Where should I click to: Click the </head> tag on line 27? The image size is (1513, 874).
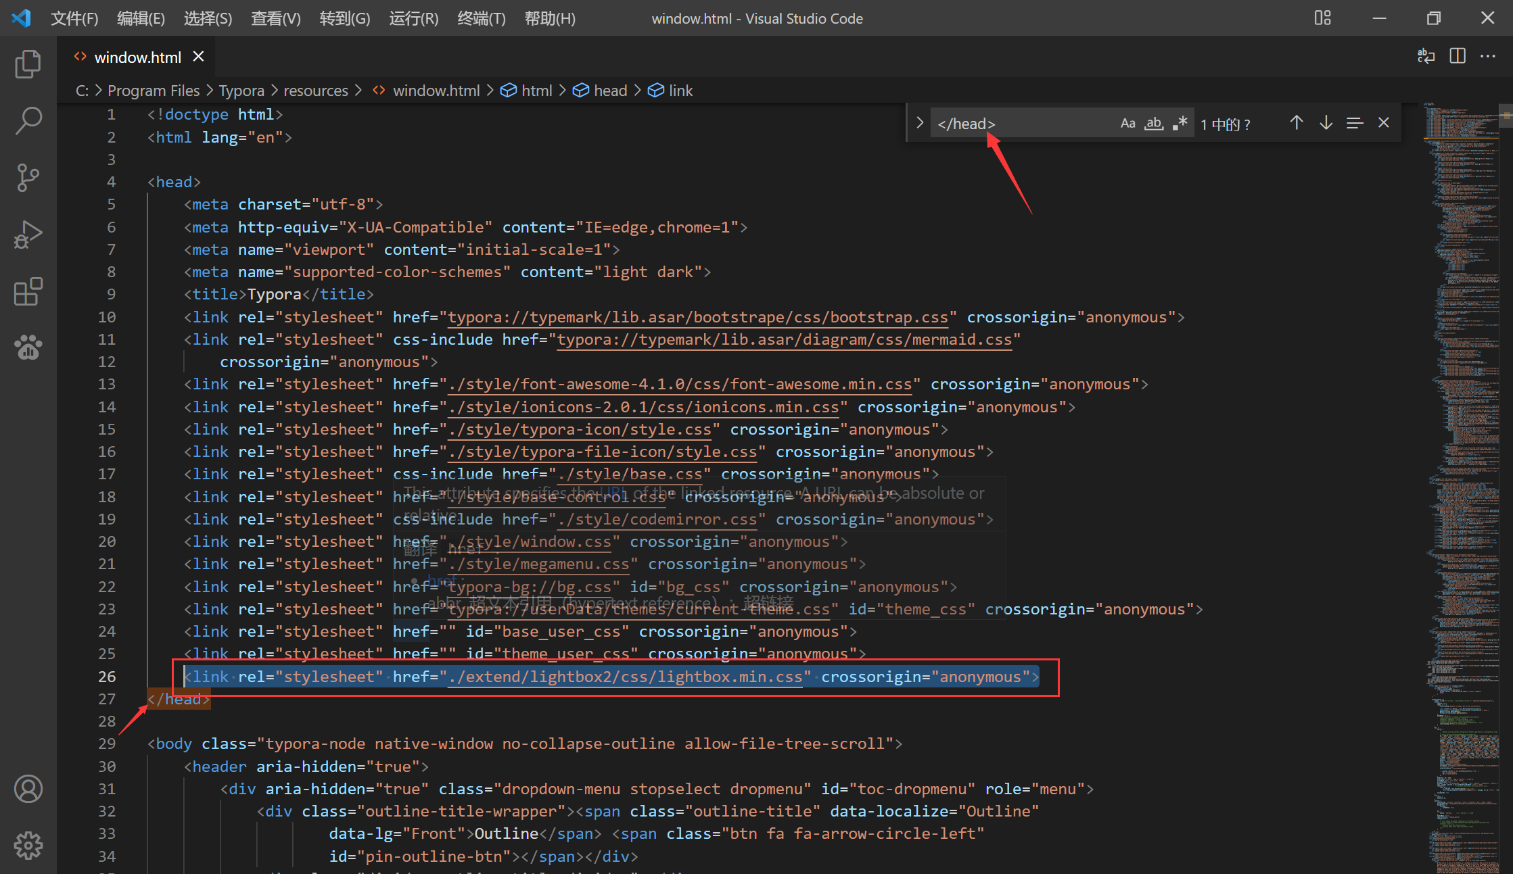pos(179,699)
